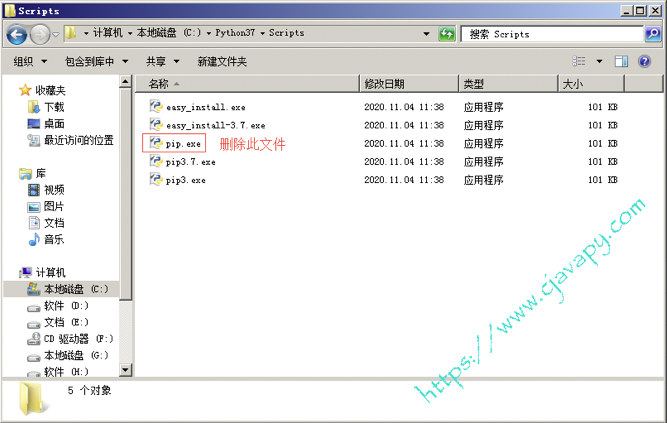Sort by the 名称 column header

coord(248,84)
